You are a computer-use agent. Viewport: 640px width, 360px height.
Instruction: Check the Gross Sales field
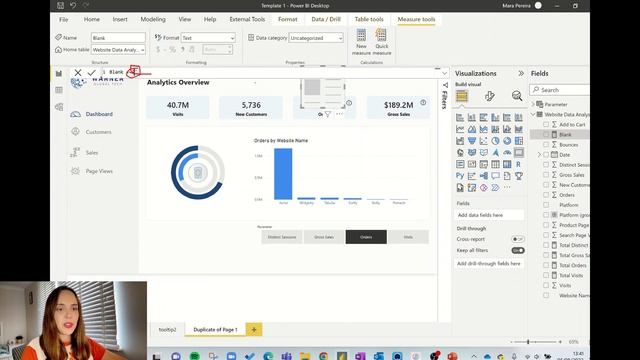546,175
